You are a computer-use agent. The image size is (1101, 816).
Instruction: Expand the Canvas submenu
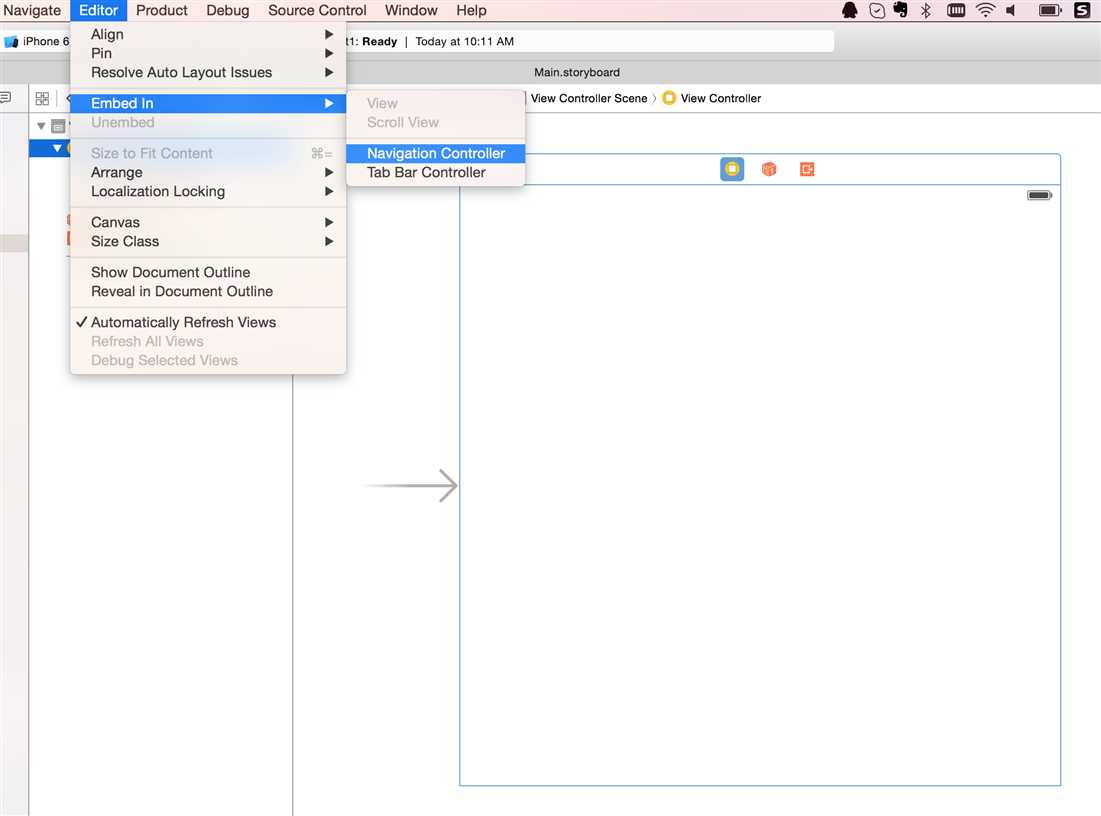208,223
